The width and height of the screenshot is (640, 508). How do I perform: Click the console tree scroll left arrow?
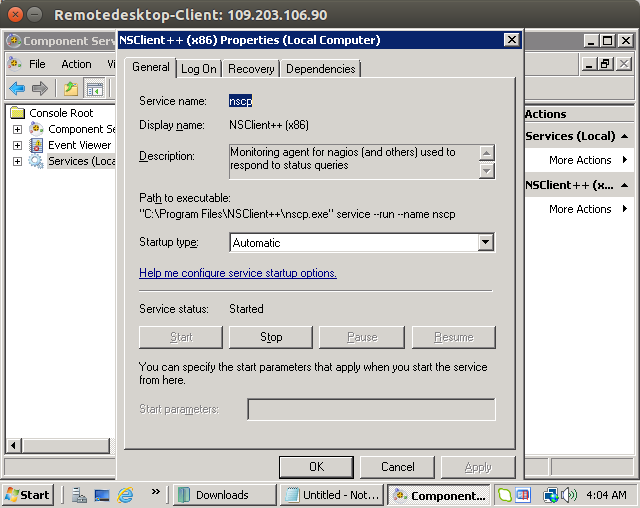tap(13, 445)
